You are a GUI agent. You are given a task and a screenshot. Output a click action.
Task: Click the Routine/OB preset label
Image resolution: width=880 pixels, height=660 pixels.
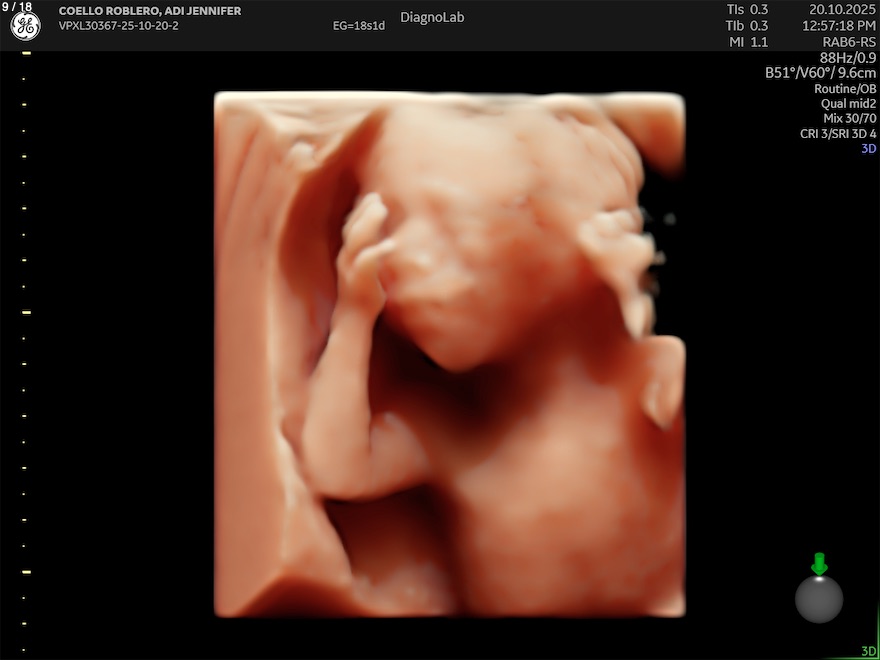tap(845, 88)
